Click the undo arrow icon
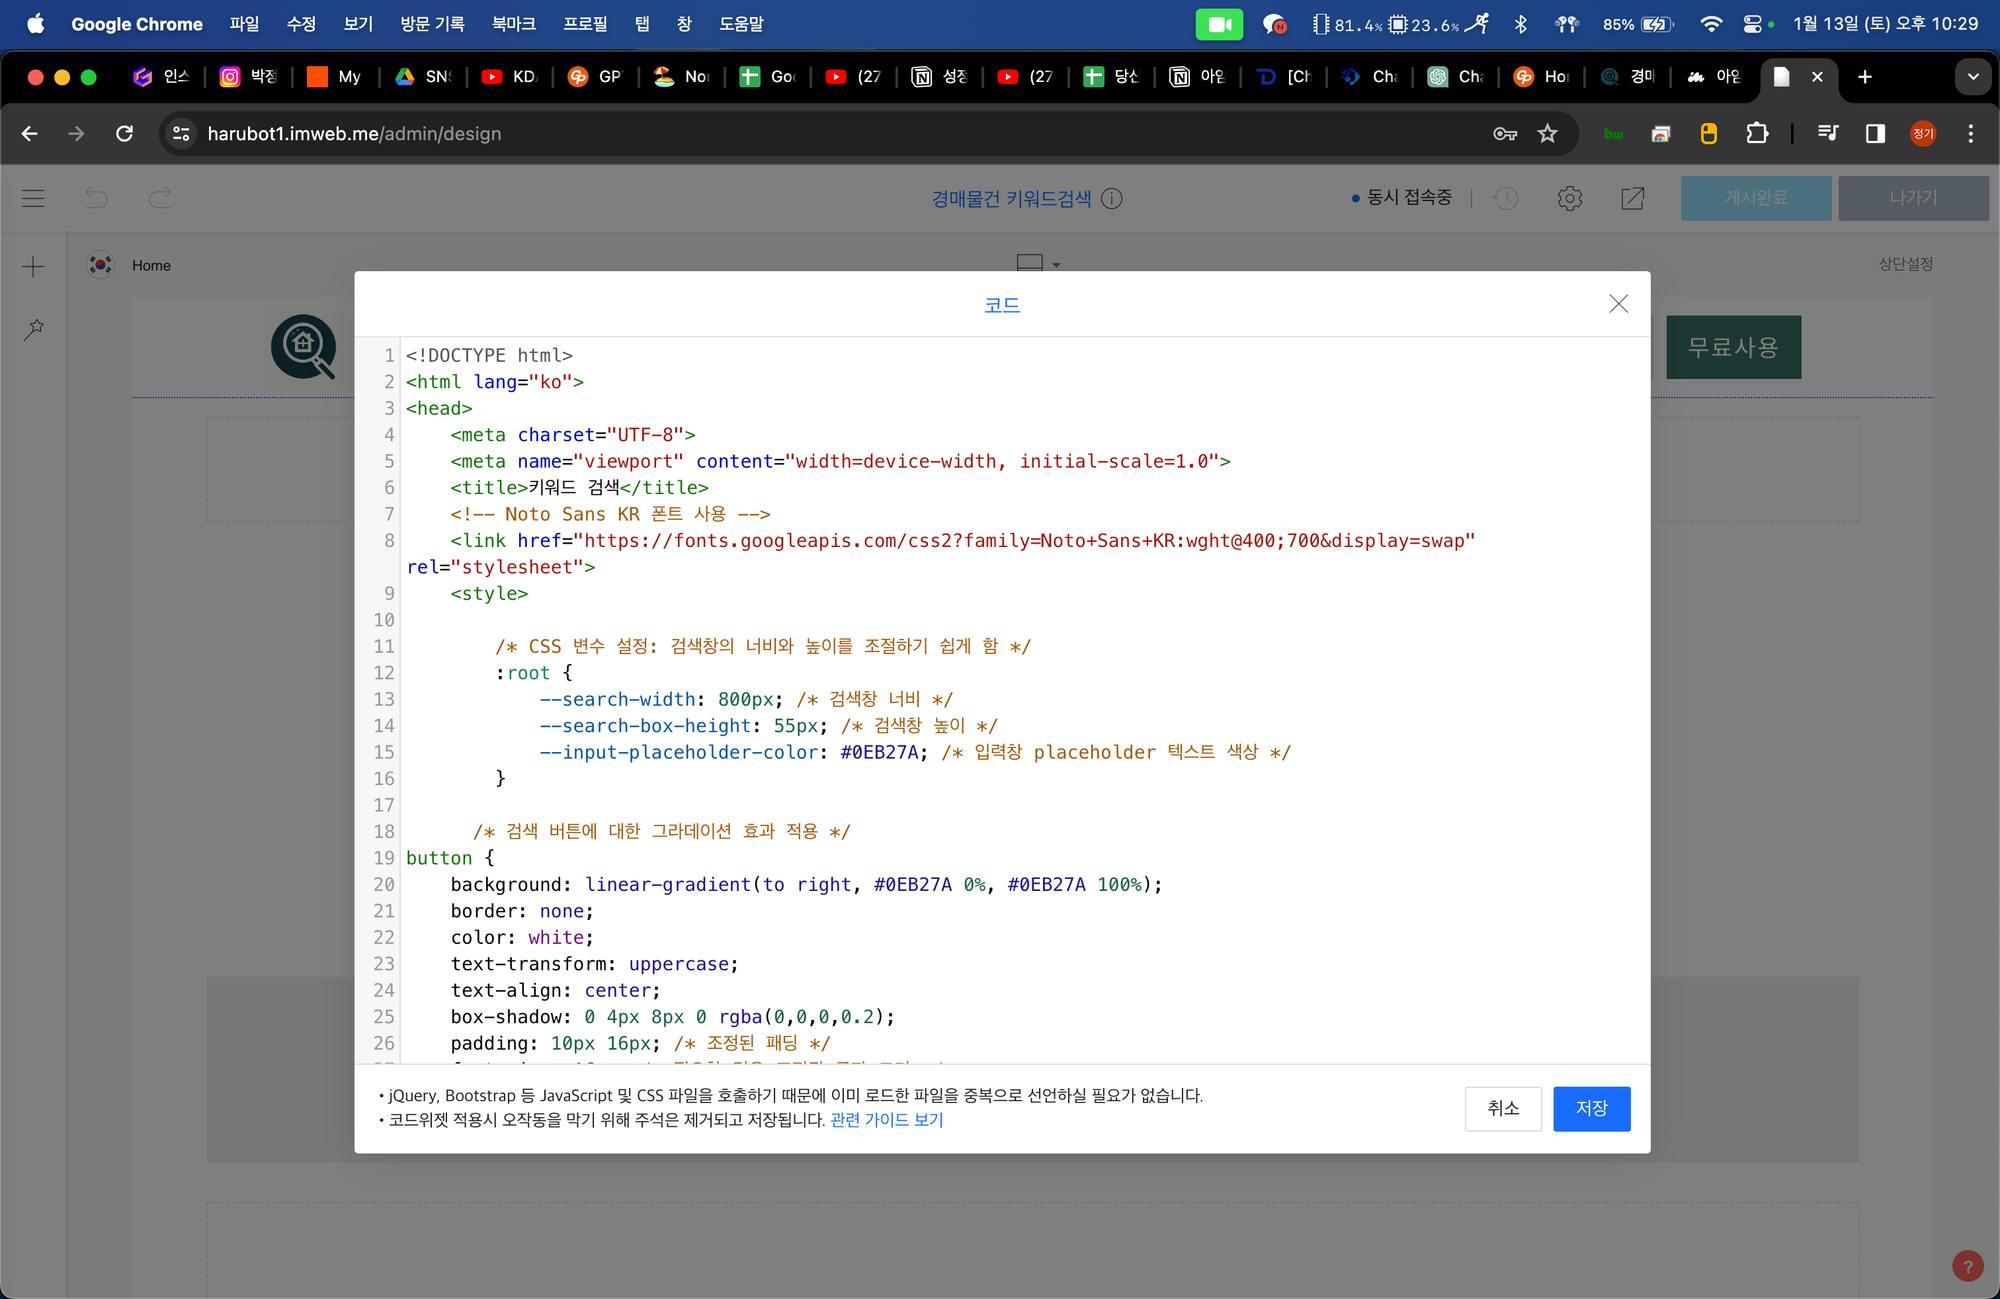2000x1299 pixels. click(x=96, y=198)
